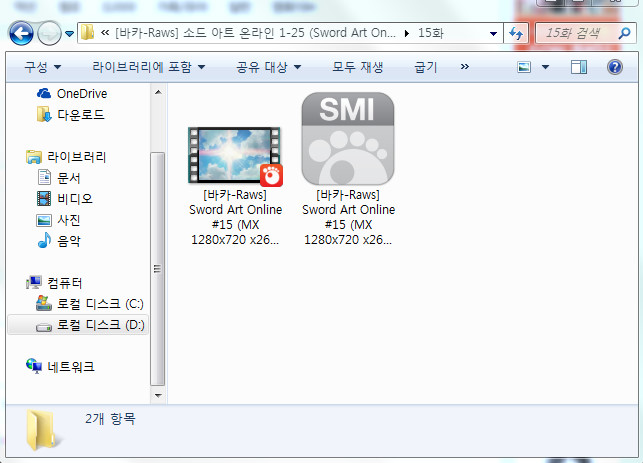Click the Back navigation arrow
Image resolution: width=643 pixels, height=463 pixels.
[x=21, y=33]
